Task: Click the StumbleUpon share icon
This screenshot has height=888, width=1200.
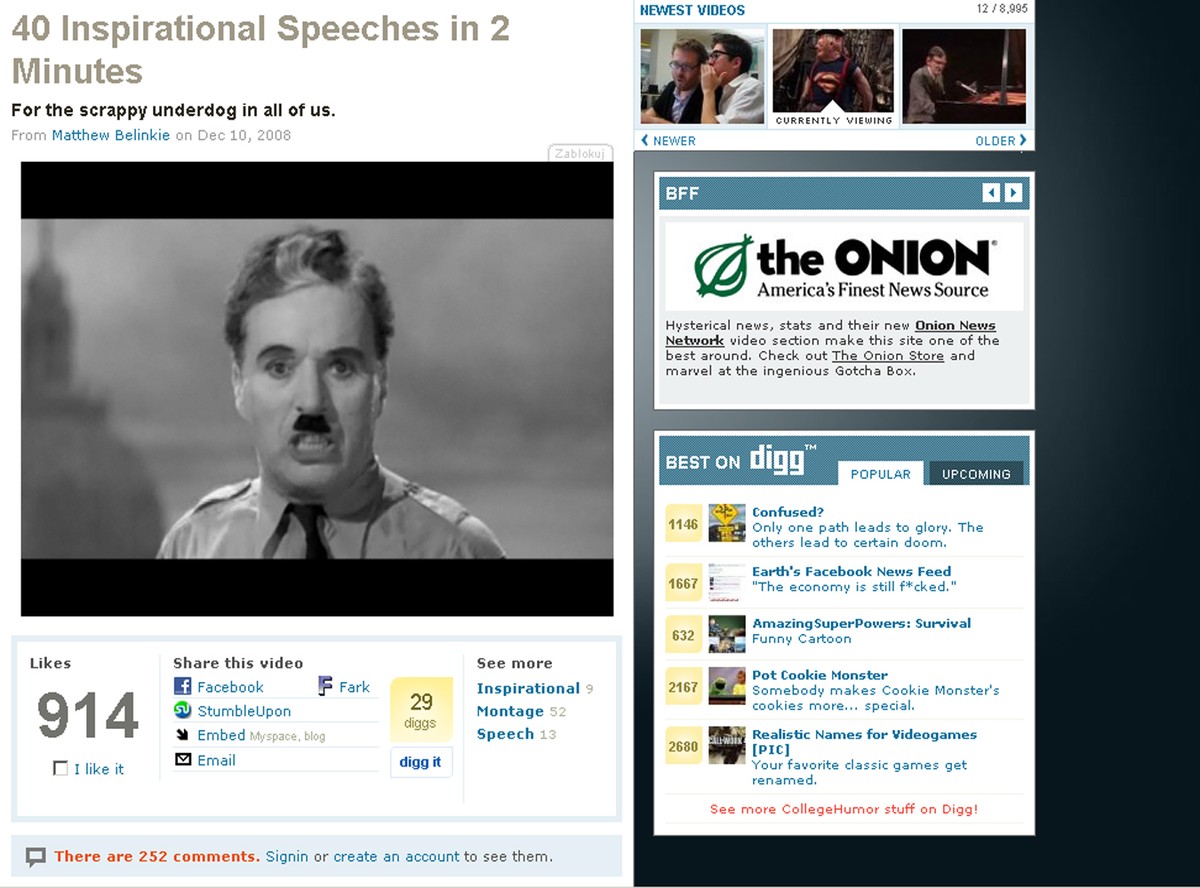Action: coord(182,710)
